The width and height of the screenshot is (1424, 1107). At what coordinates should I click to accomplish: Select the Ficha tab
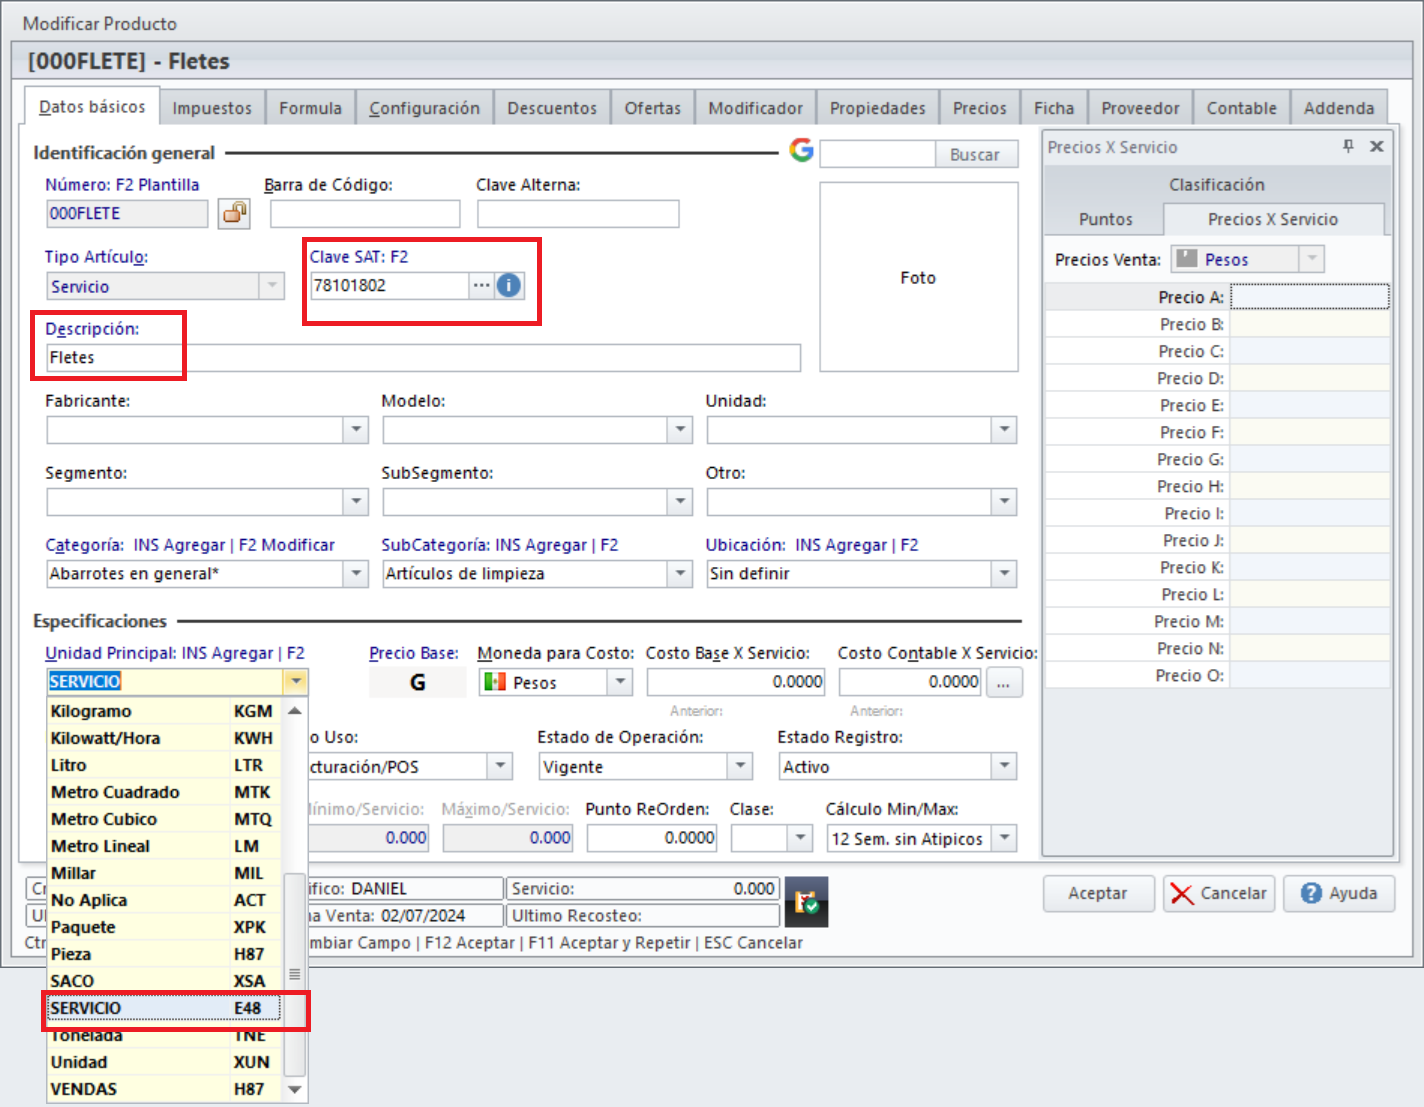tap(1054, 108)
